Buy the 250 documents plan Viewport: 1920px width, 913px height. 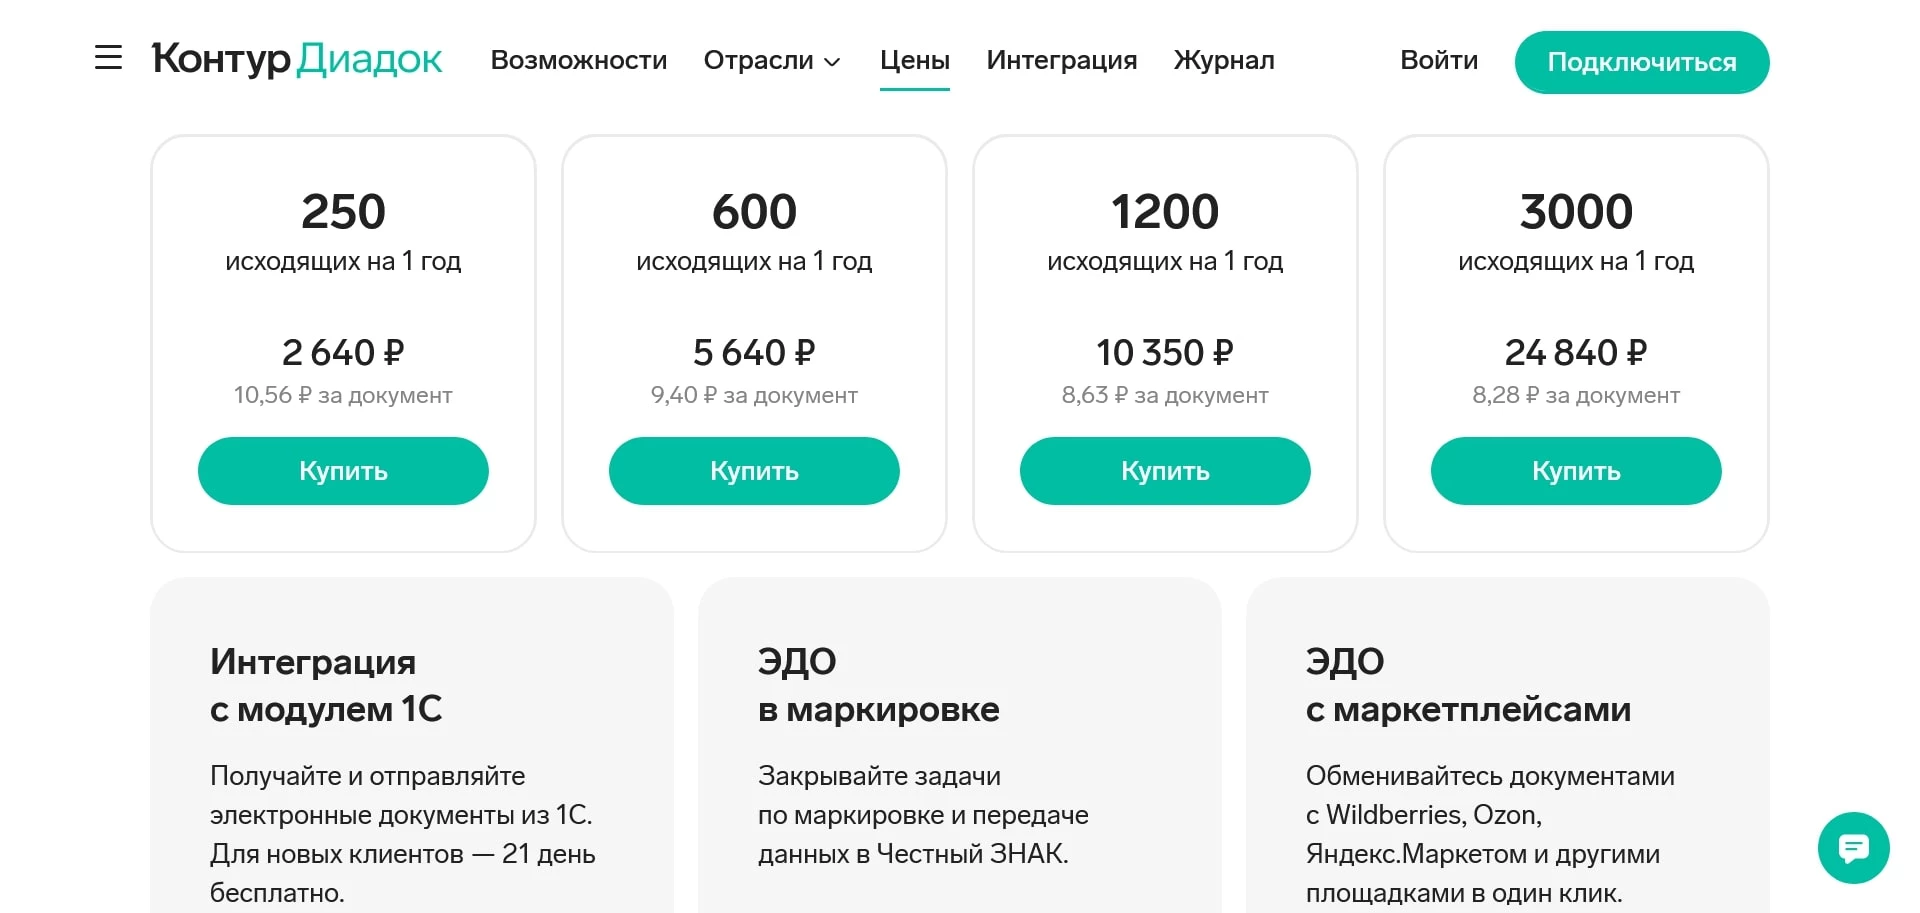343,471
